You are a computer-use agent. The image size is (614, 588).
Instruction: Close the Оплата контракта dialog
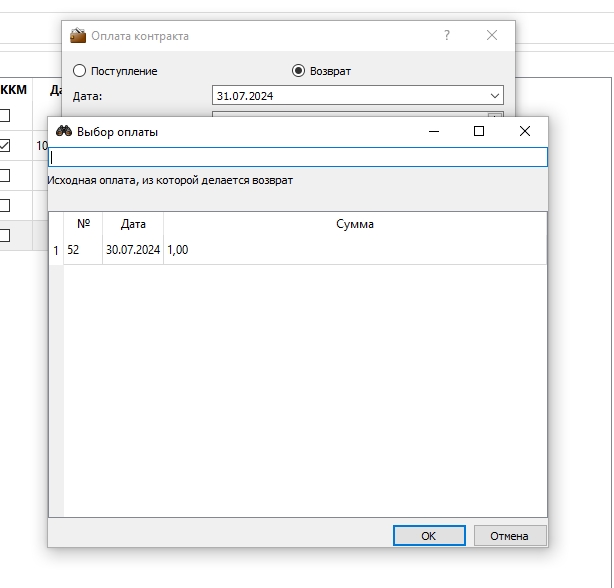pyautogui.click(x=492, y=35)
